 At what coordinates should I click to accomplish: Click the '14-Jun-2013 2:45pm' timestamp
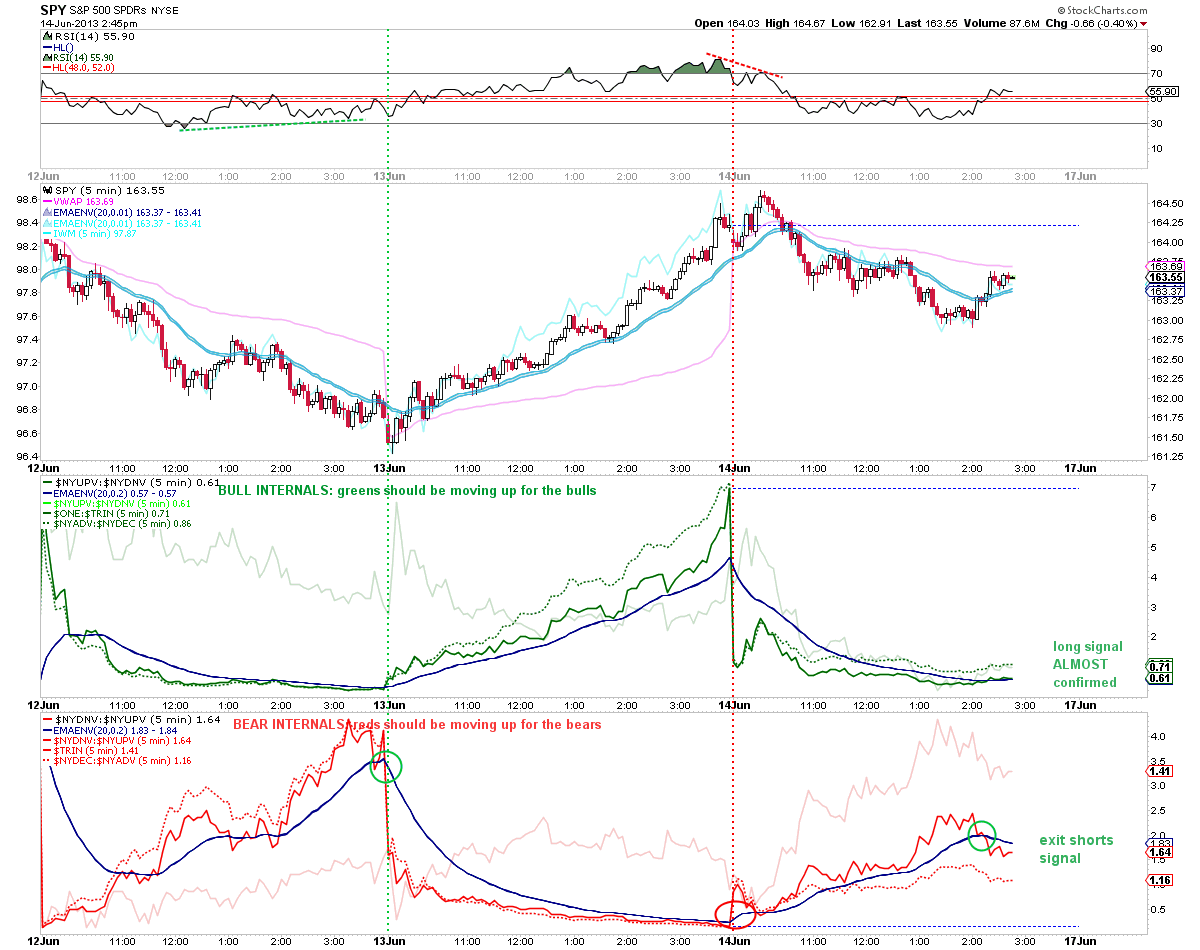coord(90,22)
